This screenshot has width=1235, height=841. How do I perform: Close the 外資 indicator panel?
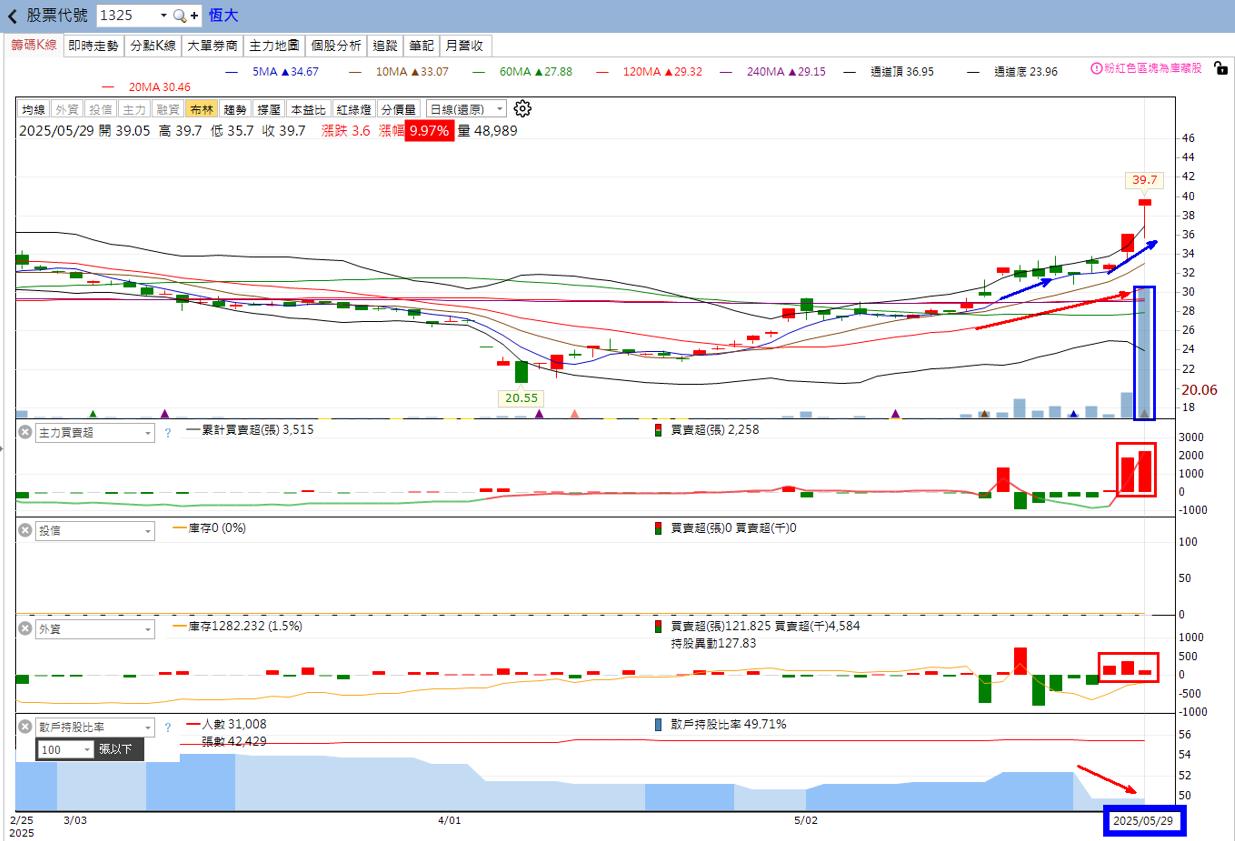coord(25,629)
